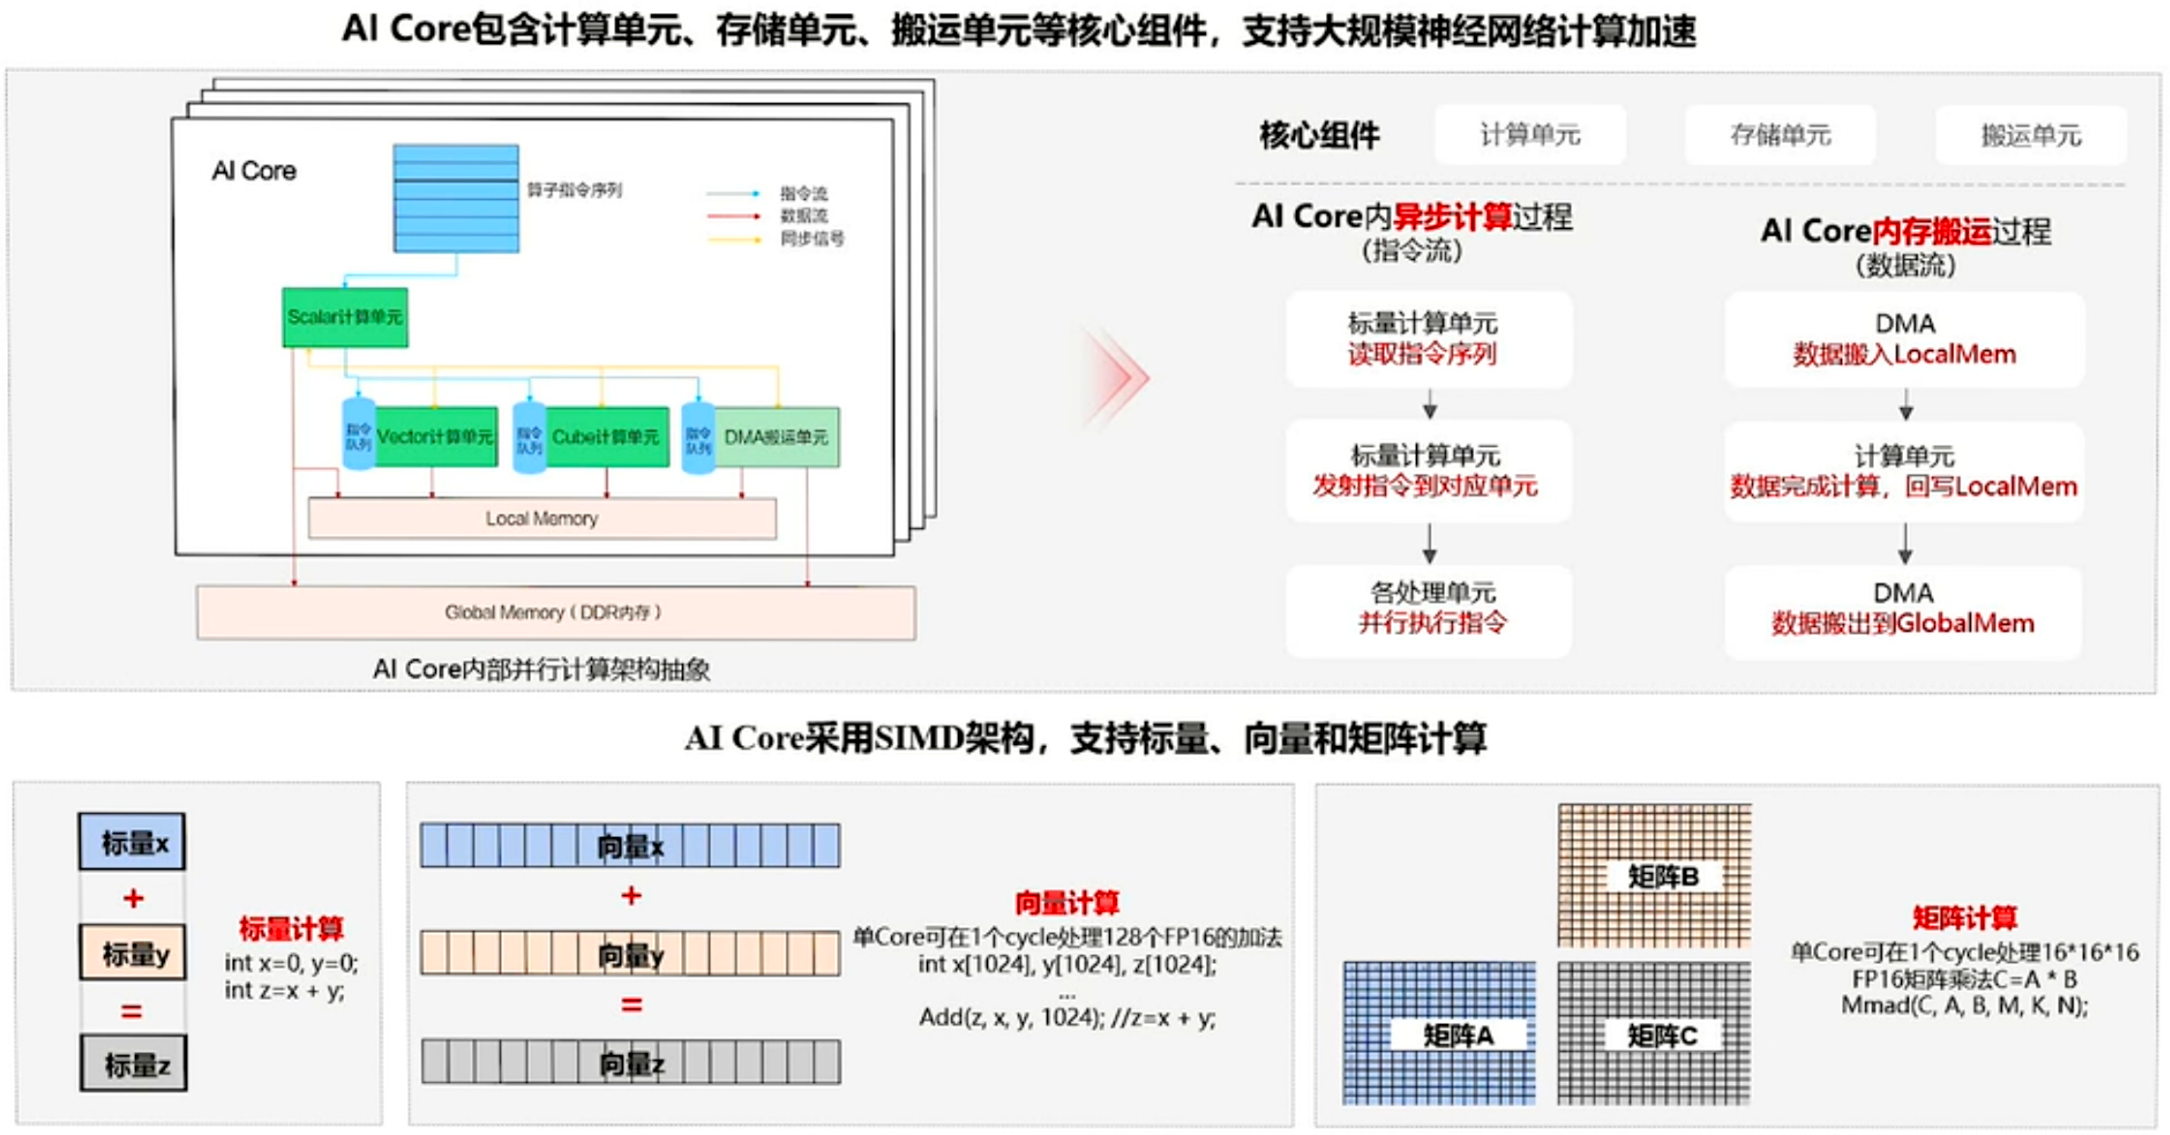Select the heading AI Core内存搬运过程
The image size is (2170, 1135).
(1906, 232)
